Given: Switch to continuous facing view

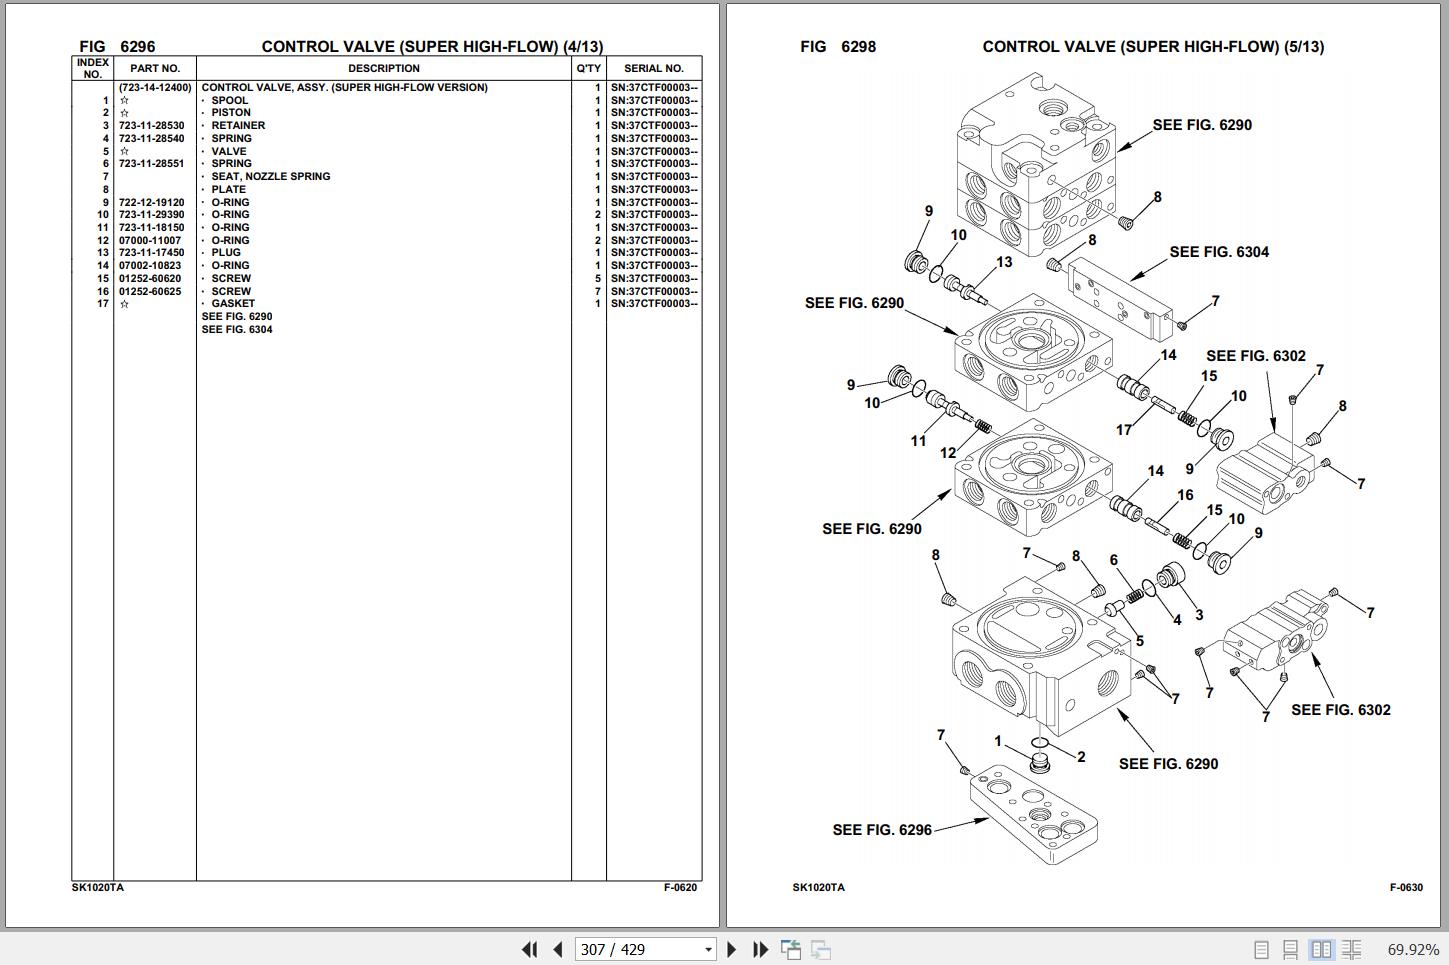Looking at the screenshot, I should (x=1351, y=949).
